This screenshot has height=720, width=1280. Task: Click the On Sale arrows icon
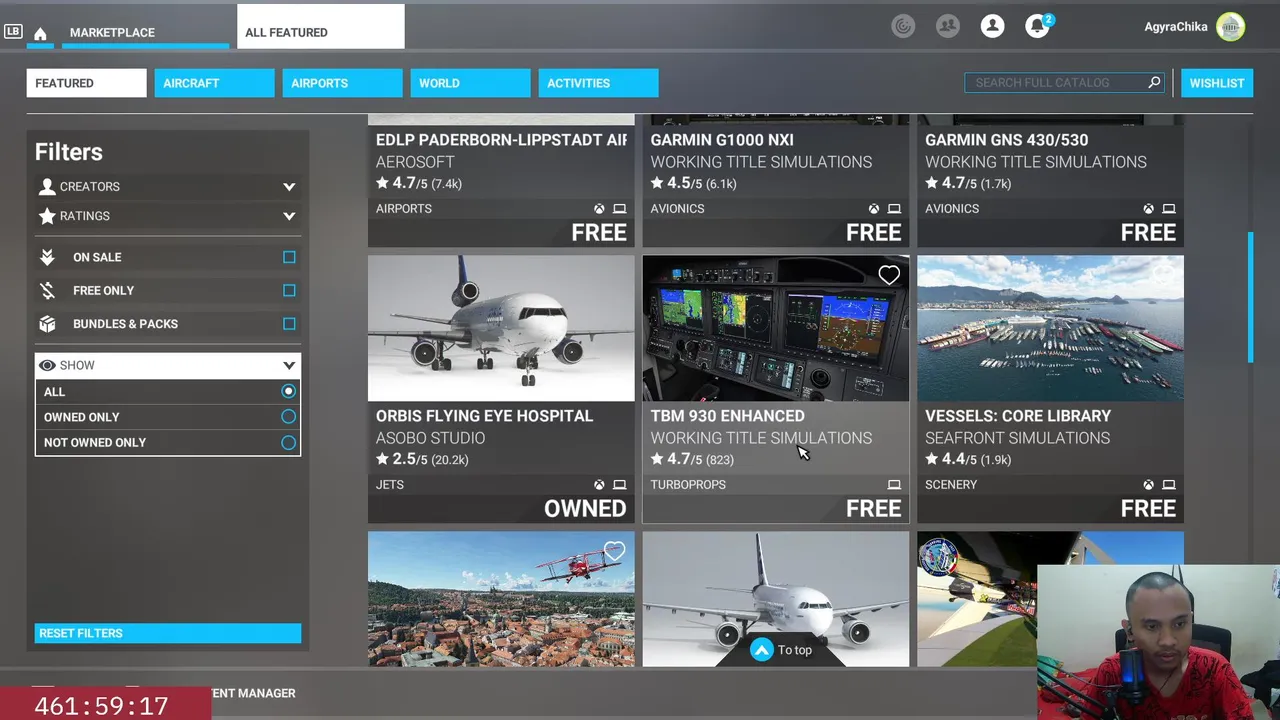point(47,257)
